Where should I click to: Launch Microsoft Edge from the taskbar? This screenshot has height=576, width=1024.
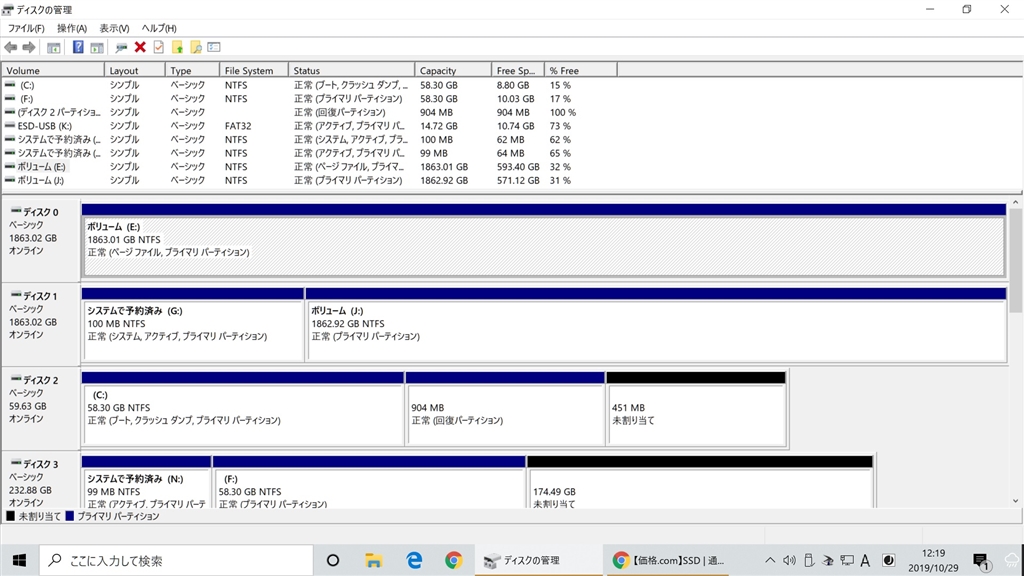414,560
